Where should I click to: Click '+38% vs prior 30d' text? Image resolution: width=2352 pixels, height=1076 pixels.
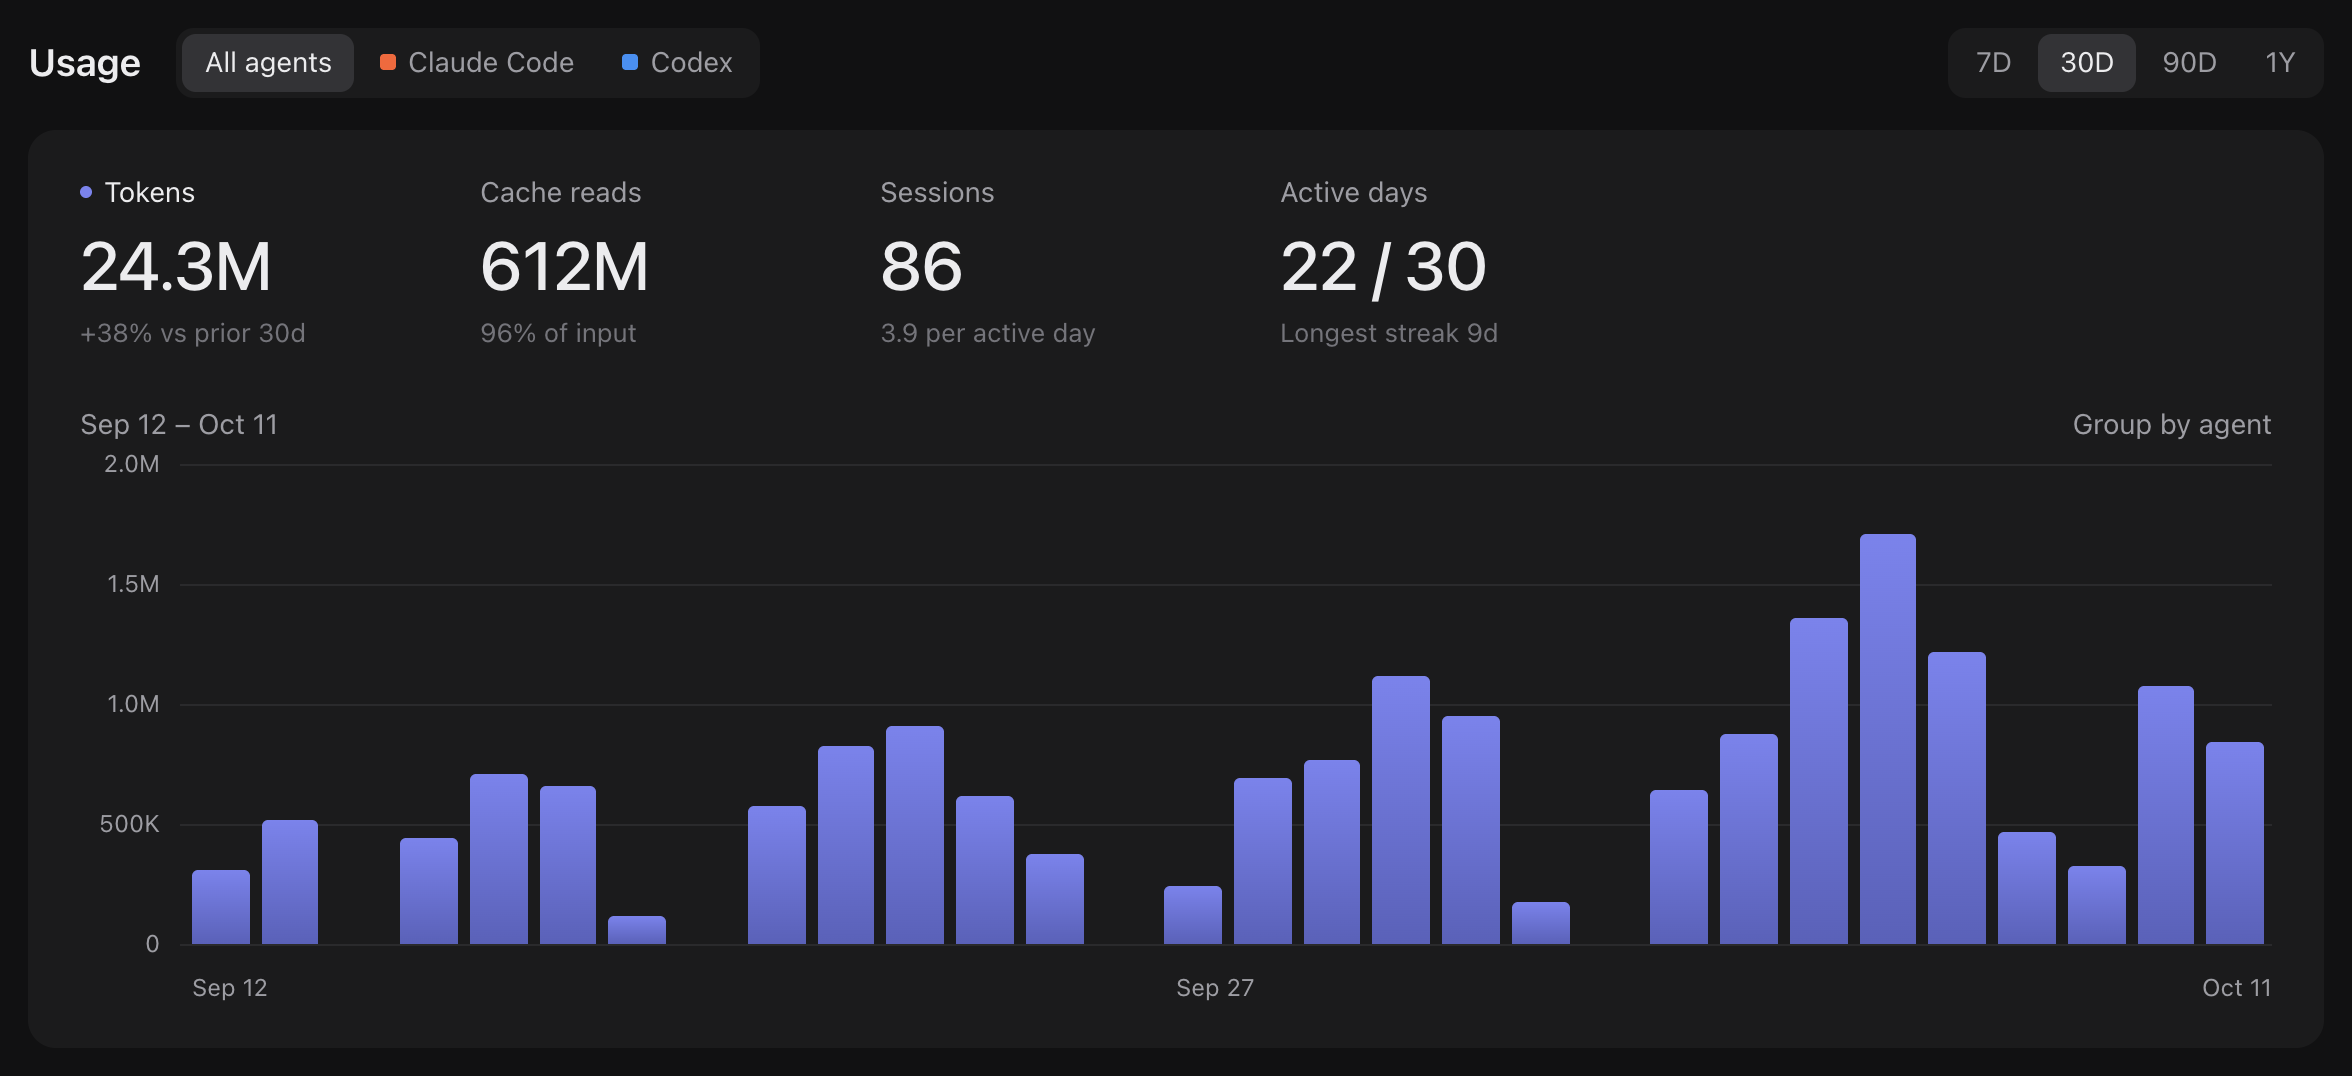(x=192, y=333)
